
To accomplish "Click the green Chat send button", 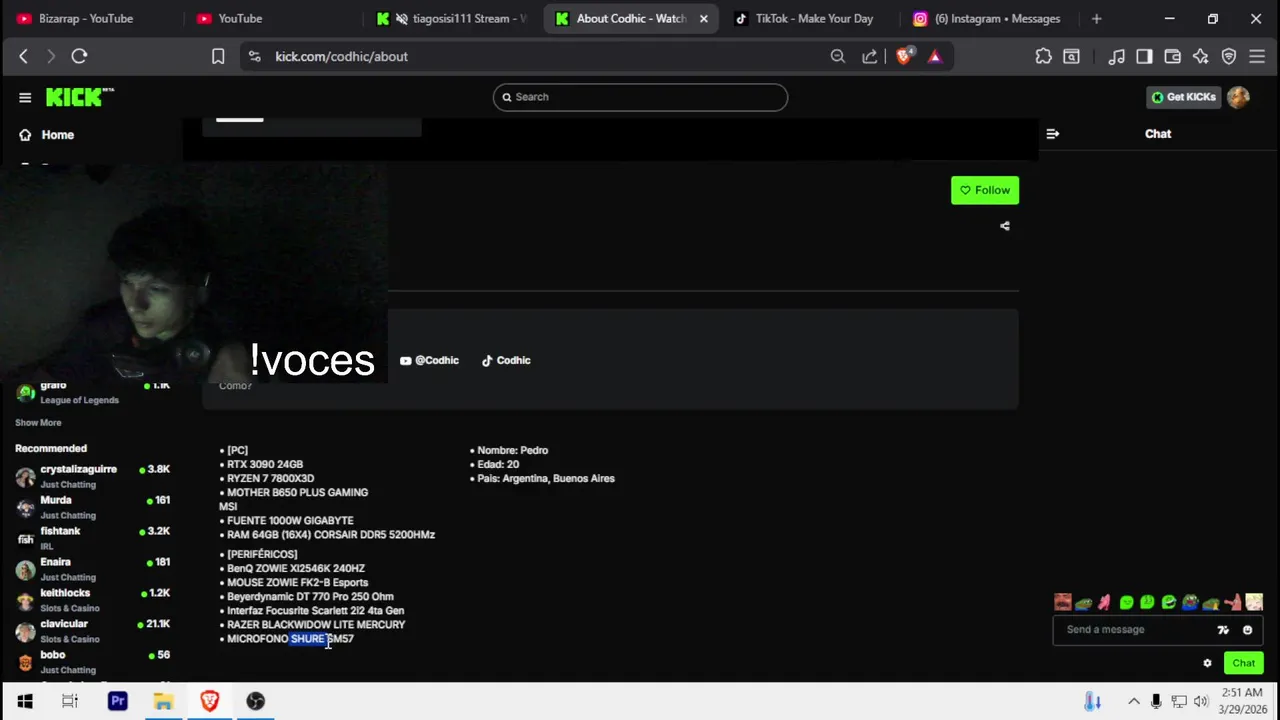I will point(1244,663).
